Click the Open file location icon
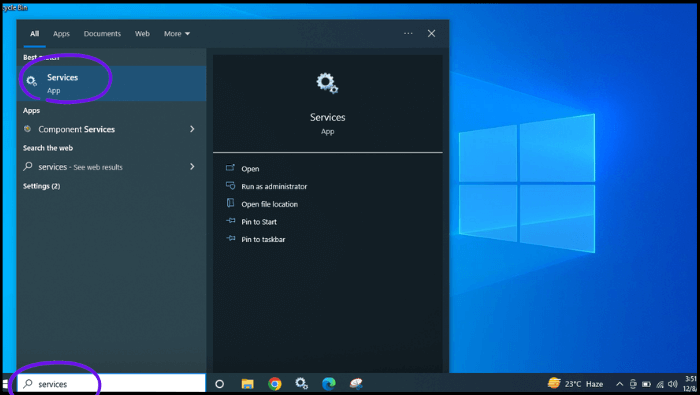 click(230, 203)
